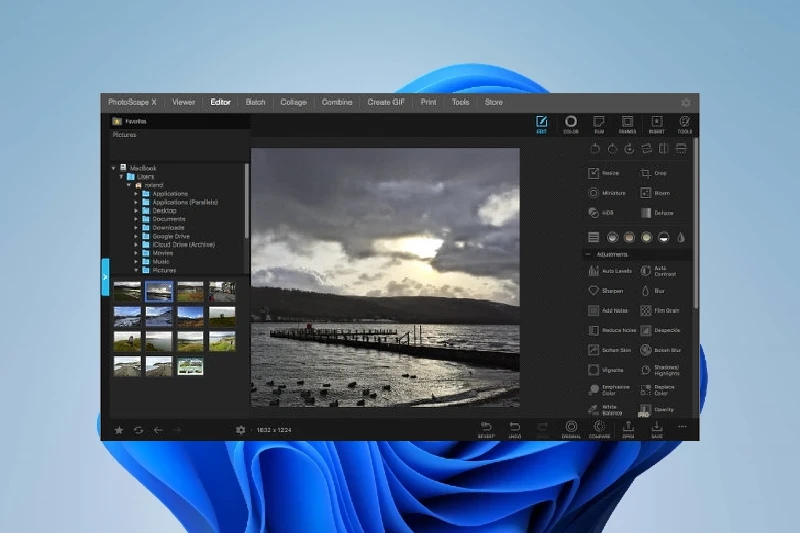This screenshot has height=533, width=800.
Task: Collapse the Pictures folder arrow
Action: point(136,270)
